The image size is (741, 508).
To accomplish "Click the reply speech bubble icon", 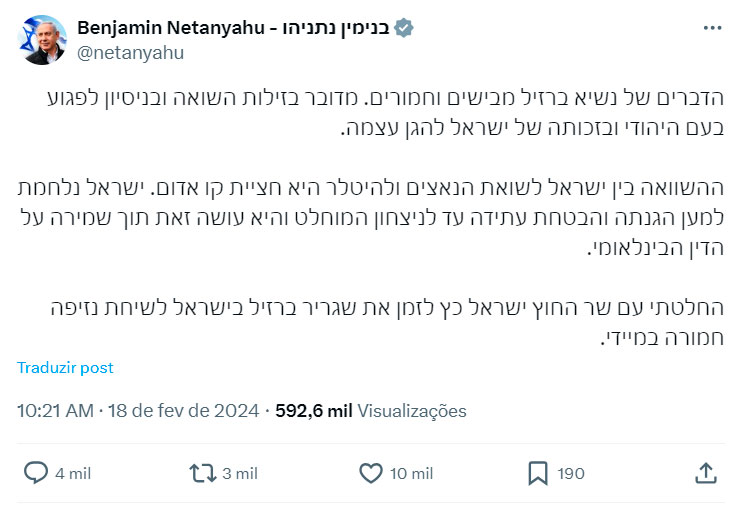I will coord(36,472).
